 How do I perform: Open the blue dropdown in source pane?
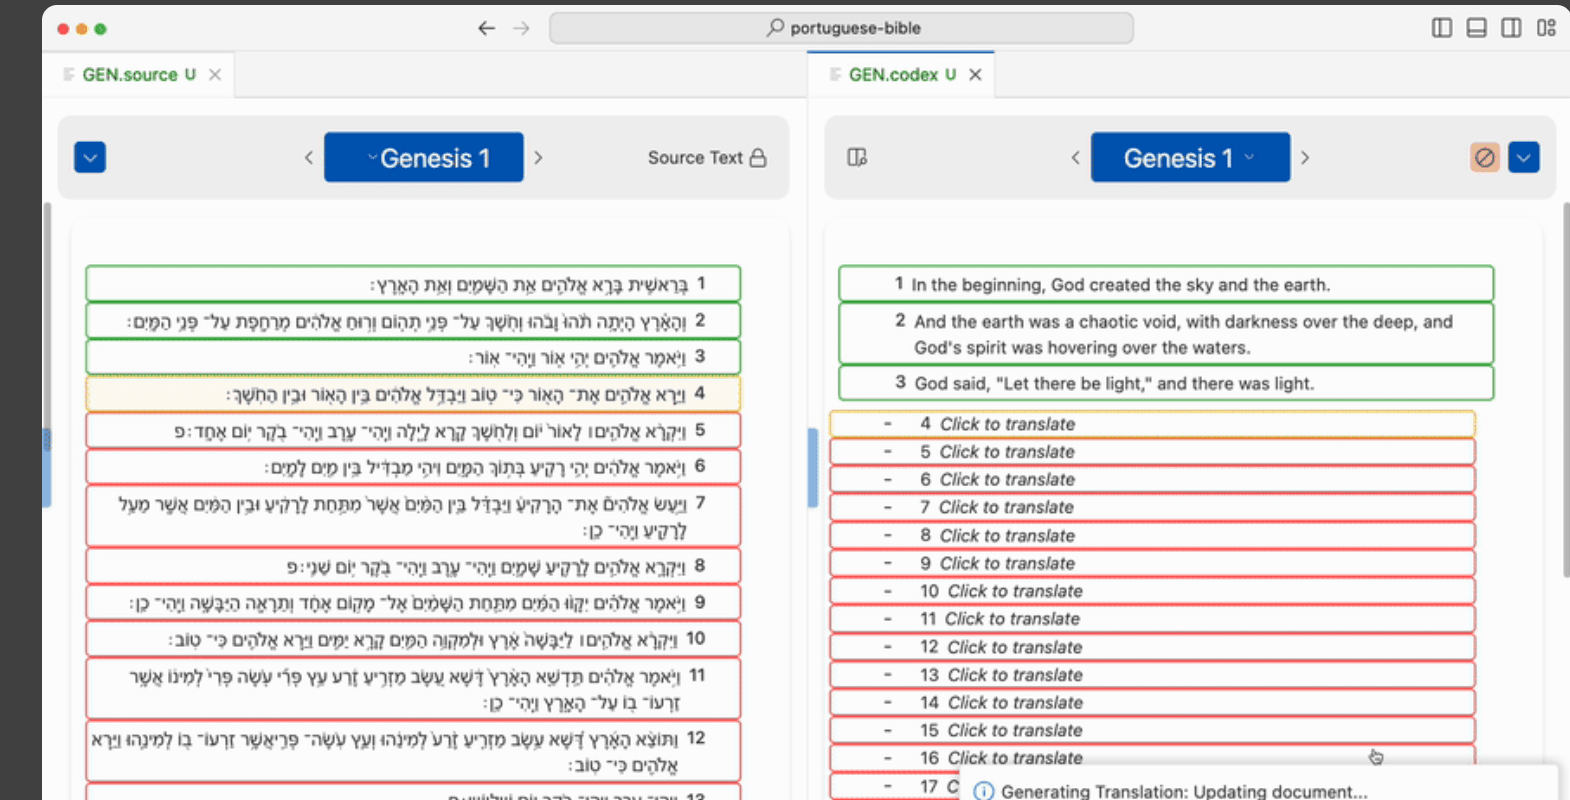(x=90, y=157)
